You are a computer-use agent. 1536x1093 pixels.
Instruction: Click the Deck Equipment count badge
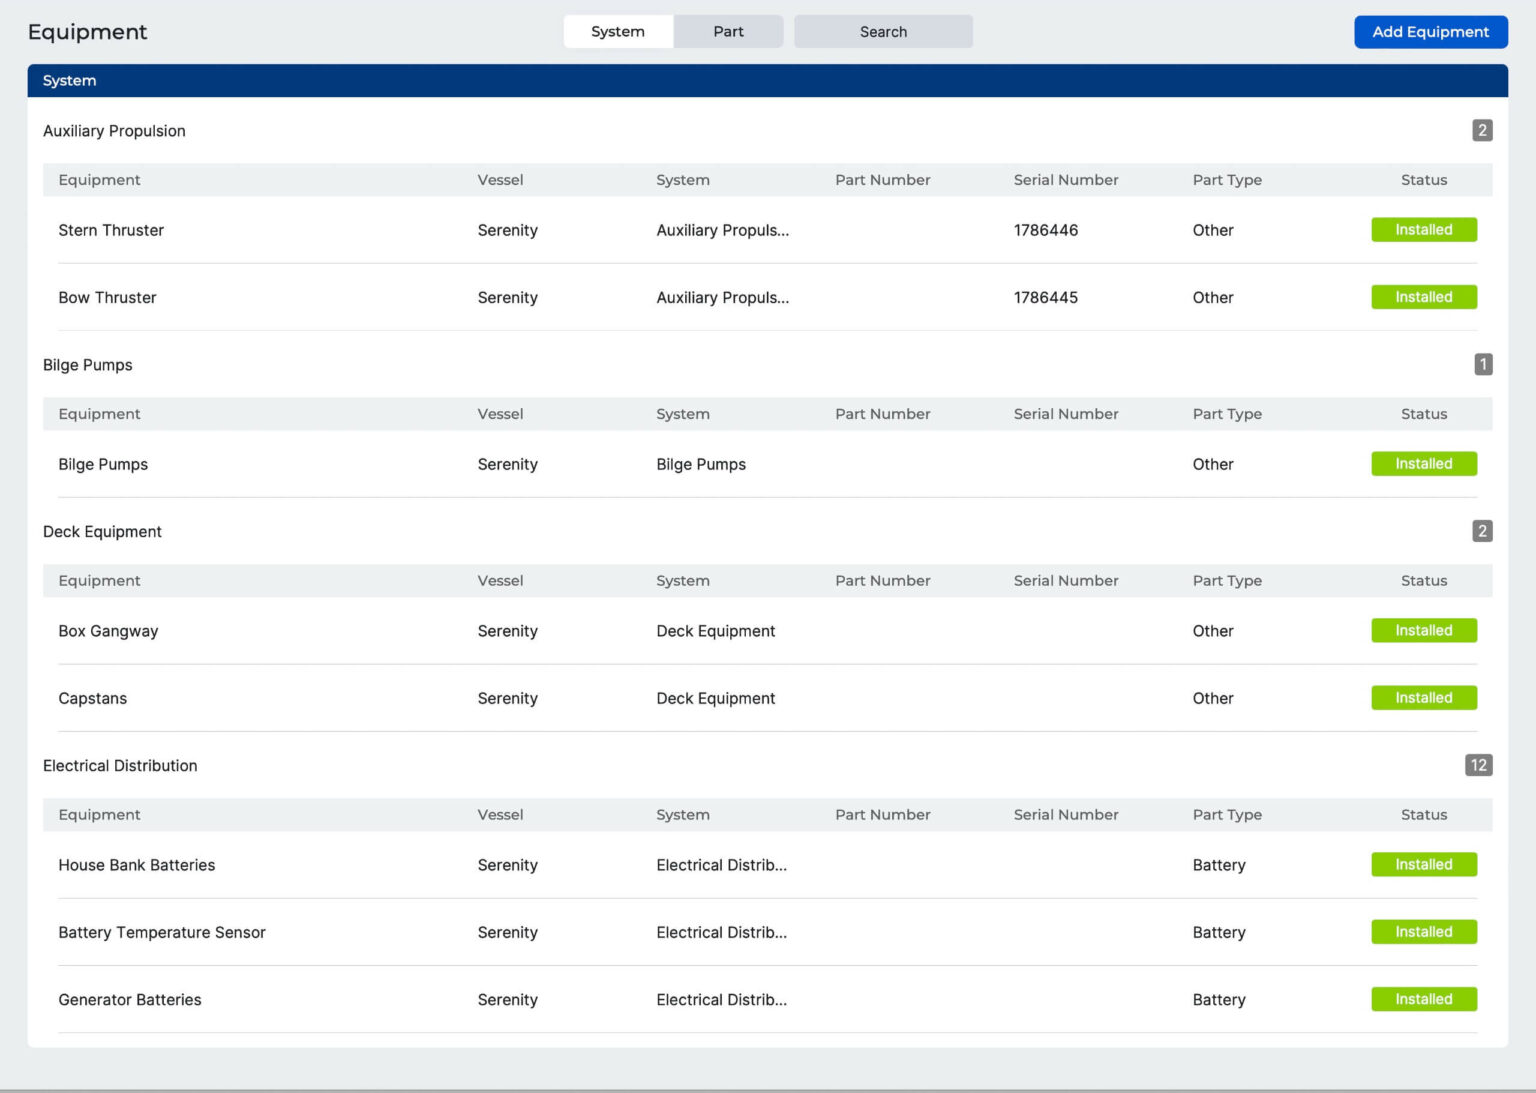1481,531
